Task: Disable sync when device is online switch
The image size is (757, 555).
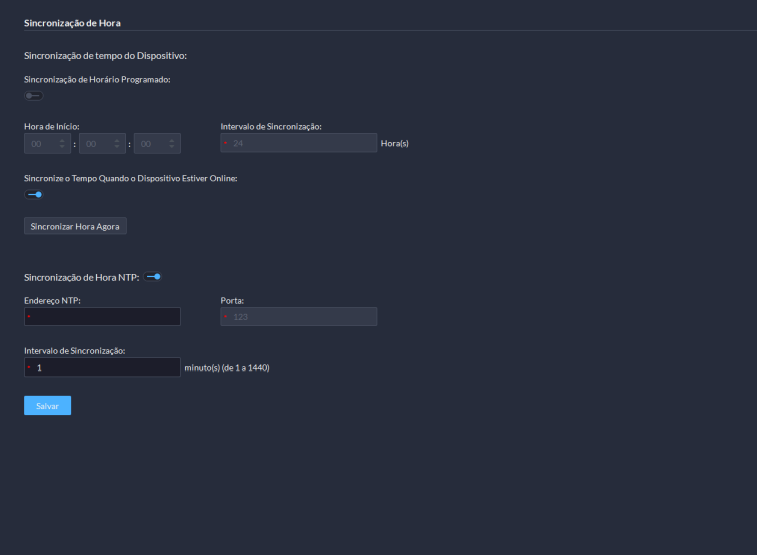Action: 34,194
